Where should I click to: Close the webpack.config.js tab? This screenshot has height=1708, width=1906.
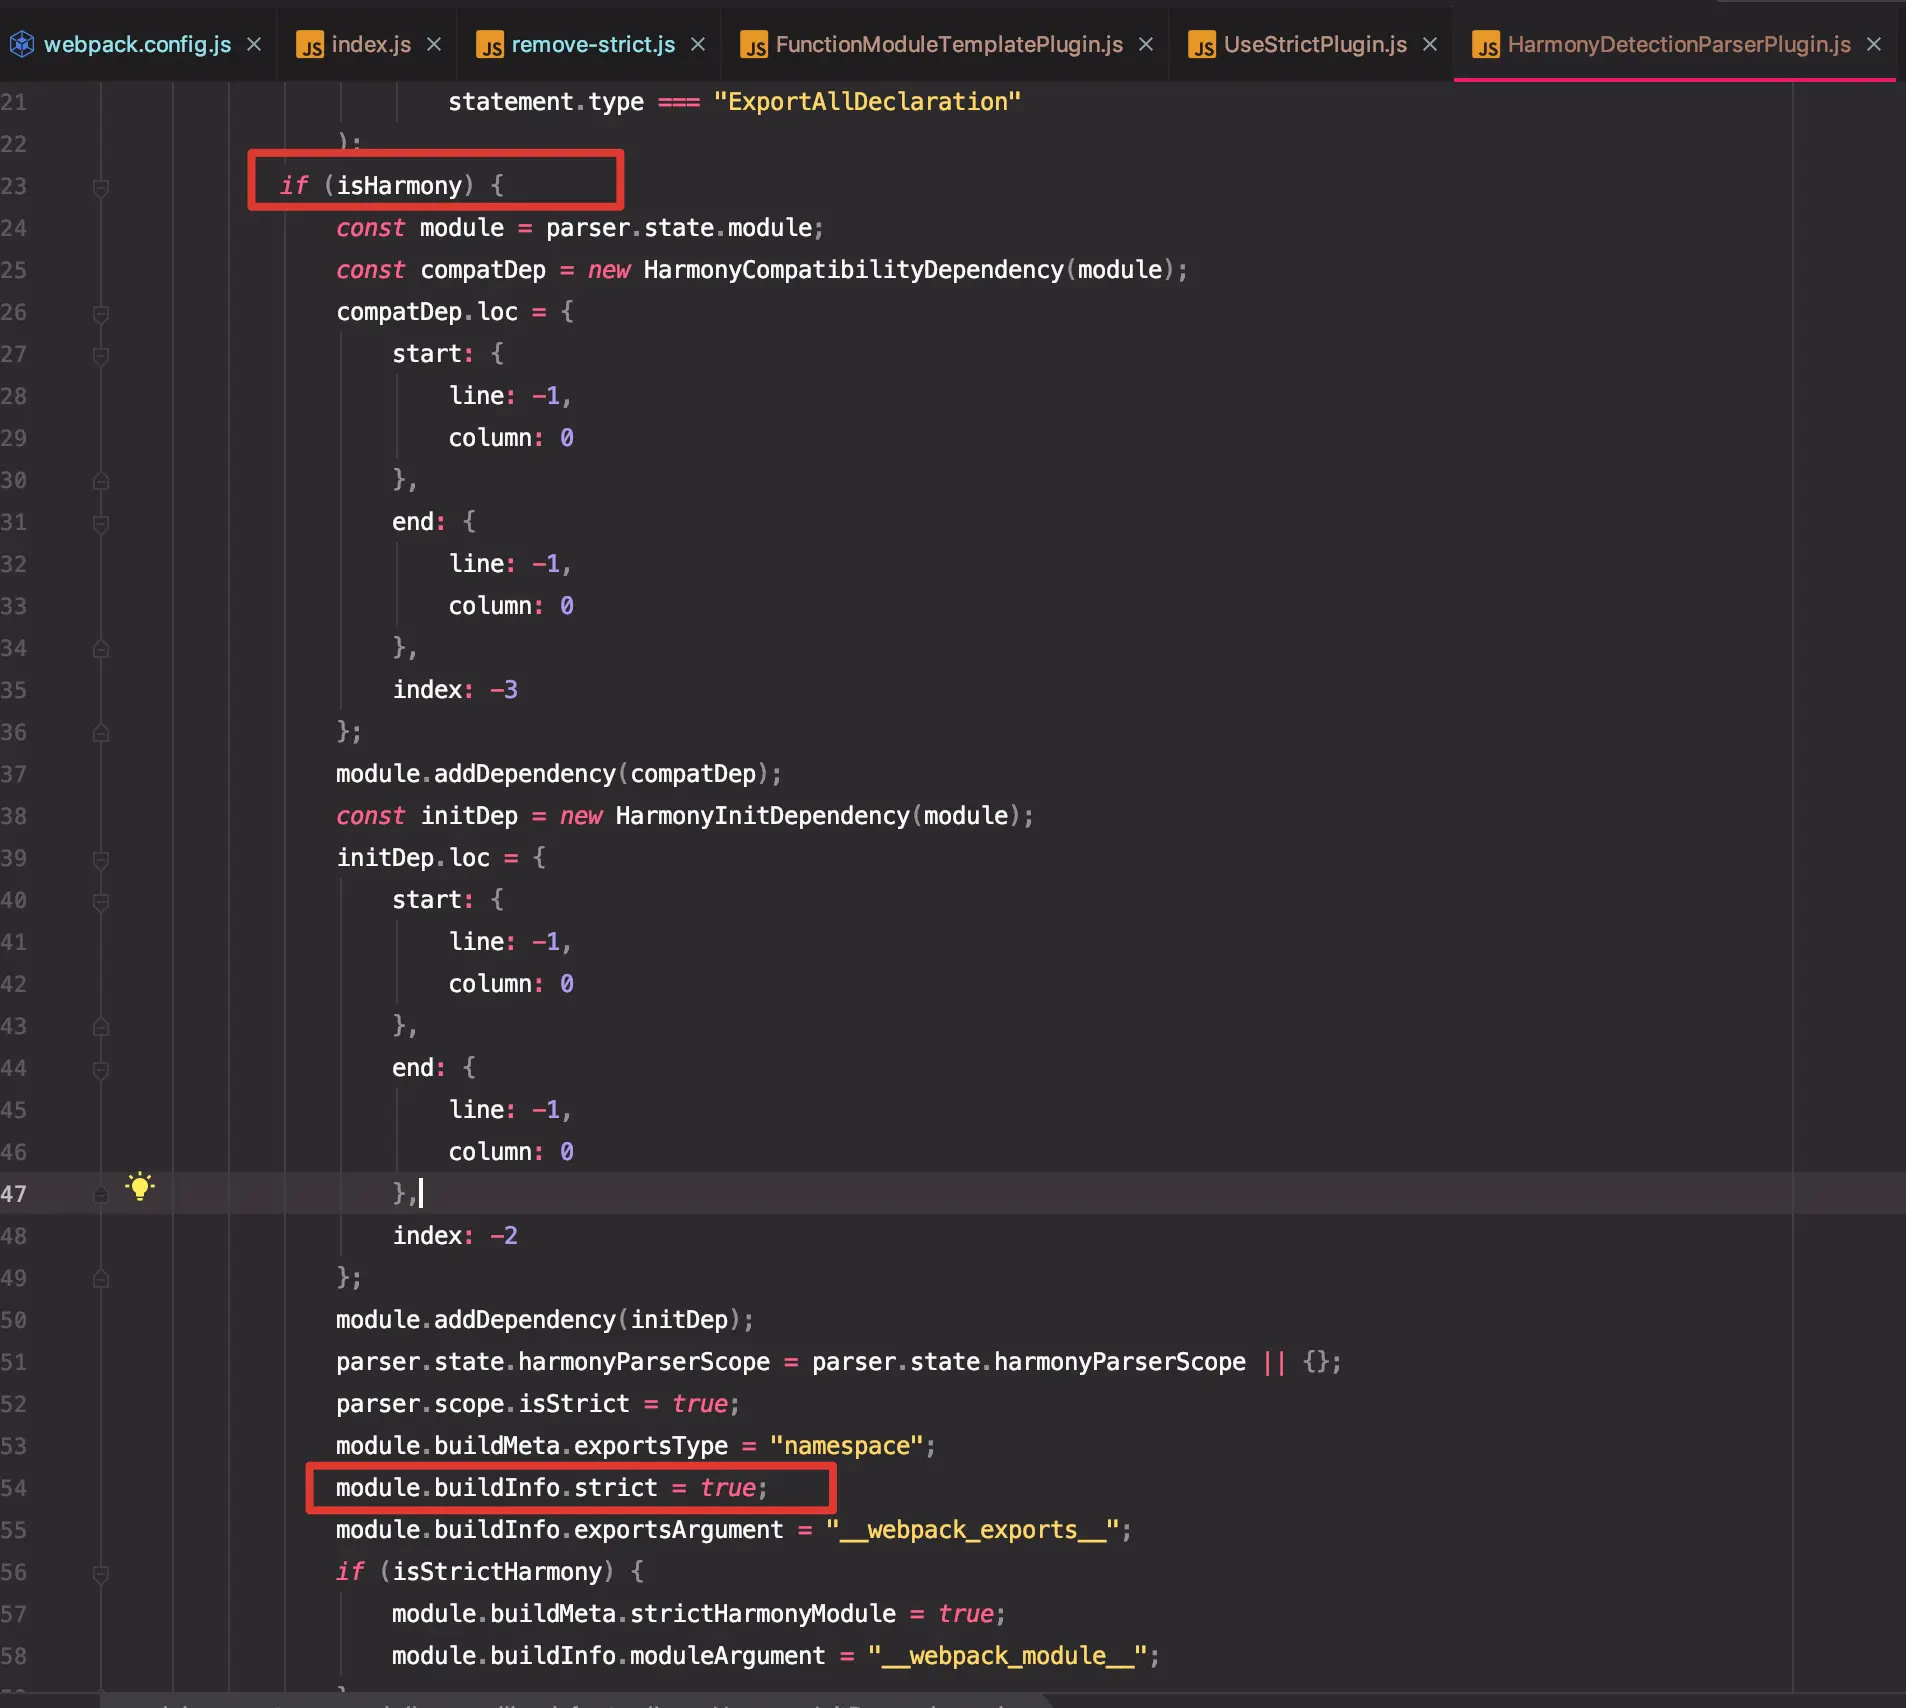[x=254, y=44]
